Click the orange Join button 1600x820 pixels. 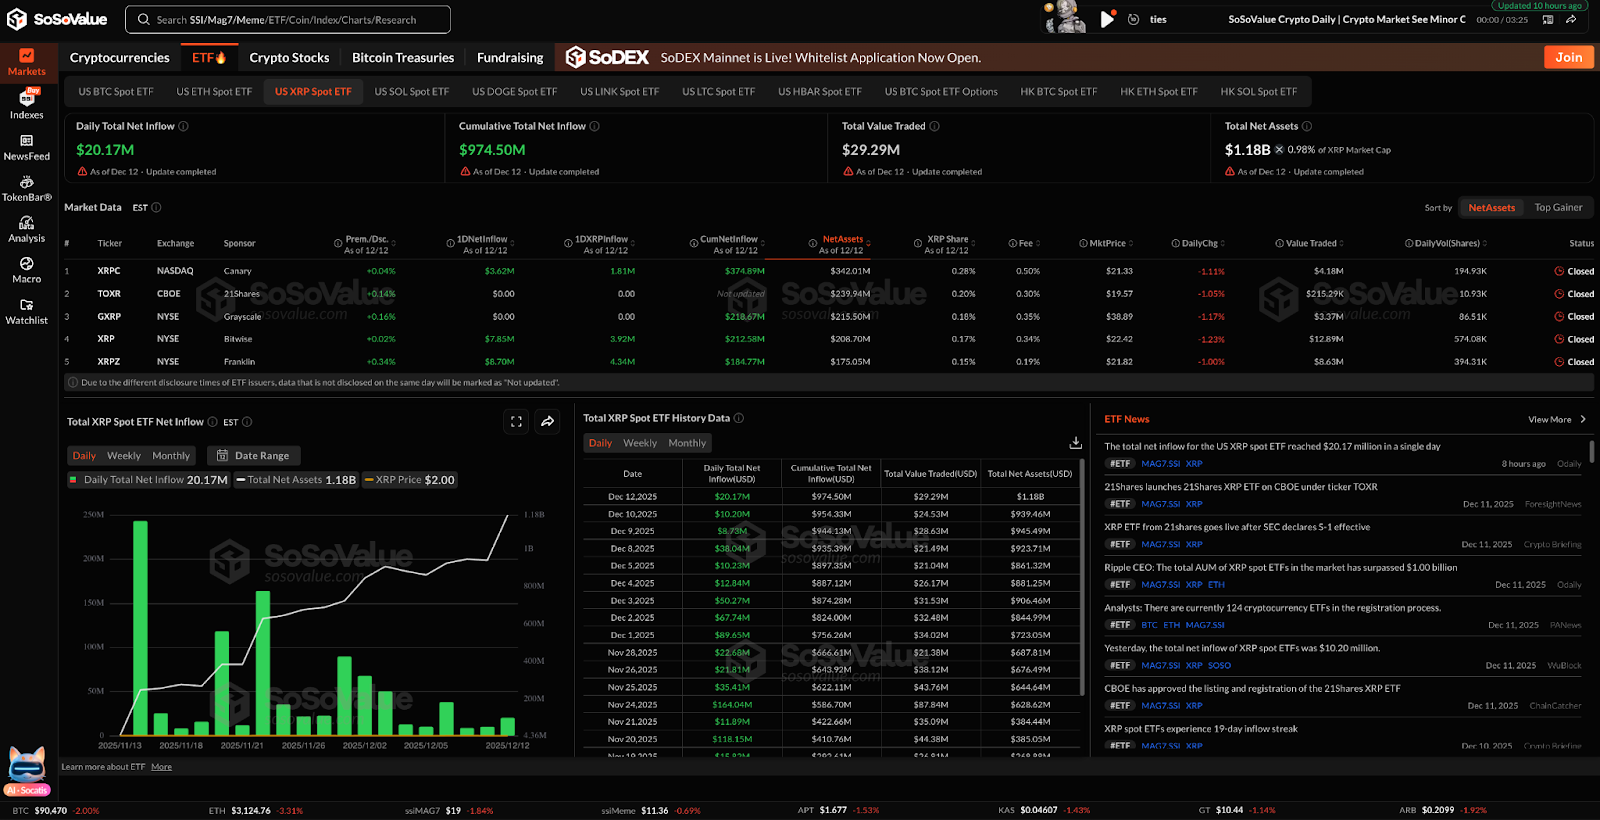click(1568, 58)
